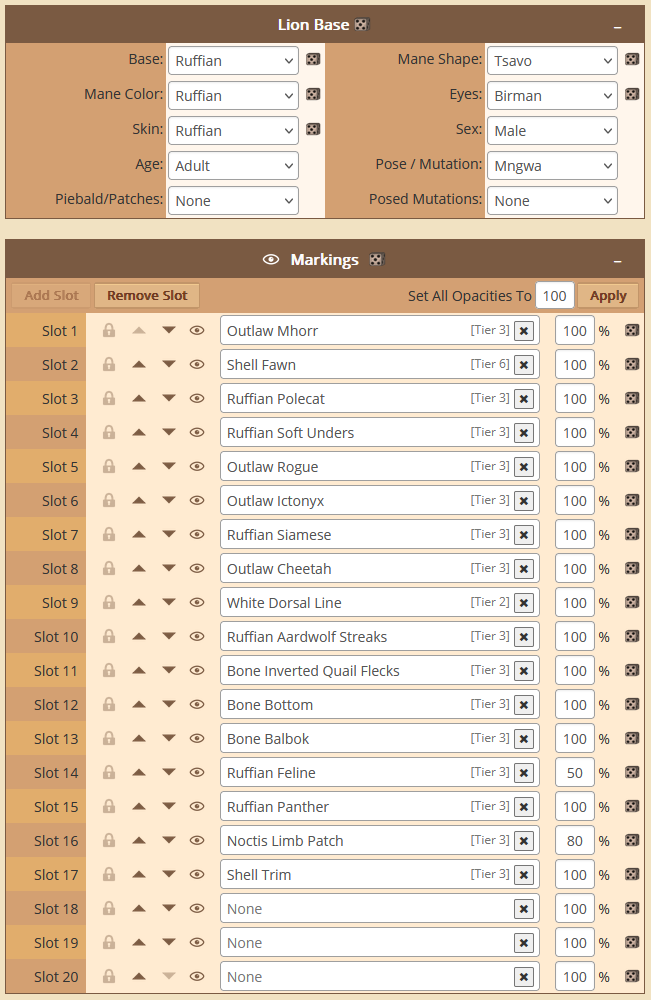Viewport: 651px width, 1000px height.
Task: Randomize Mane Shape via dice icon
Action: [x=632, y=59]
